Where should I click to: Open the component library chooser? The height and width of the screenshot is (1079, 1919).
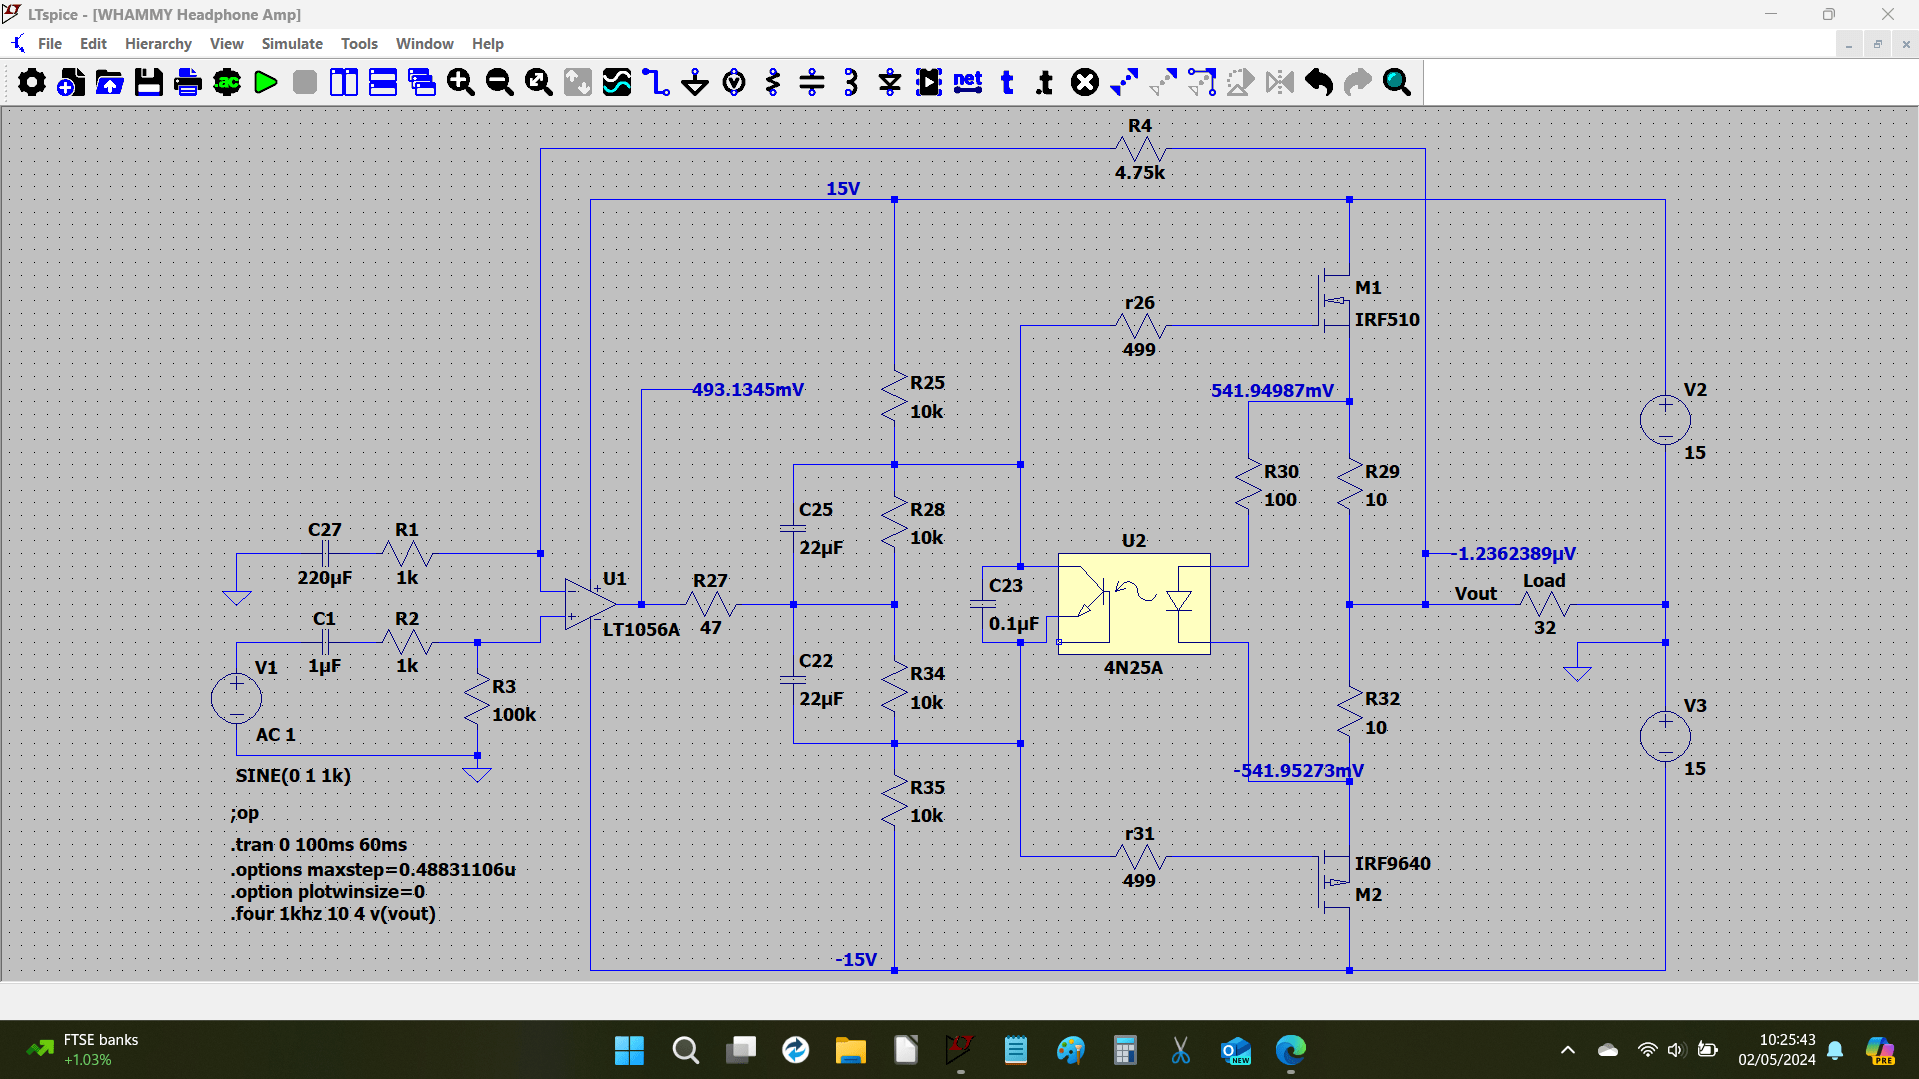[929, 82]
